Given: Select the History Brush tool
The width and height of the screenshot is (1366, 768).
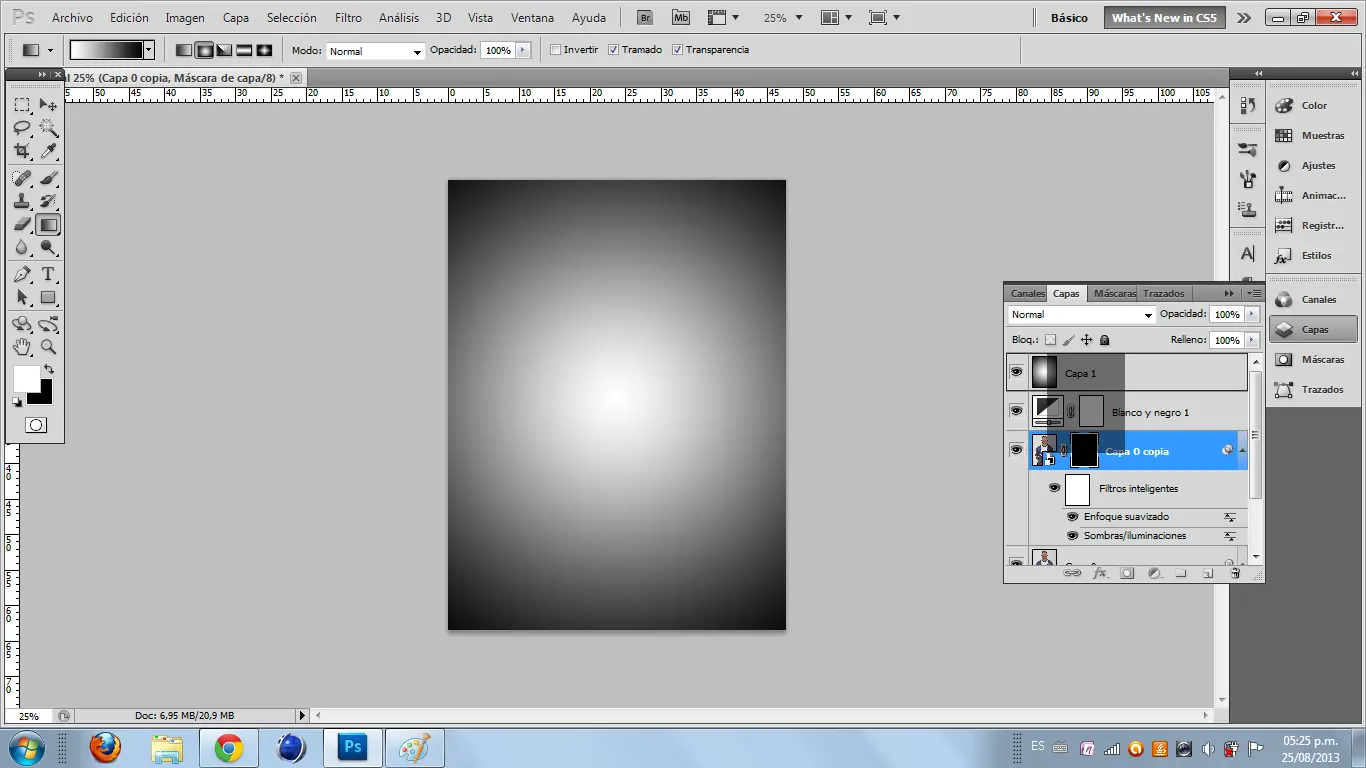Looking at the screenshot, I should pyautogui.click(x=48, y=201).
